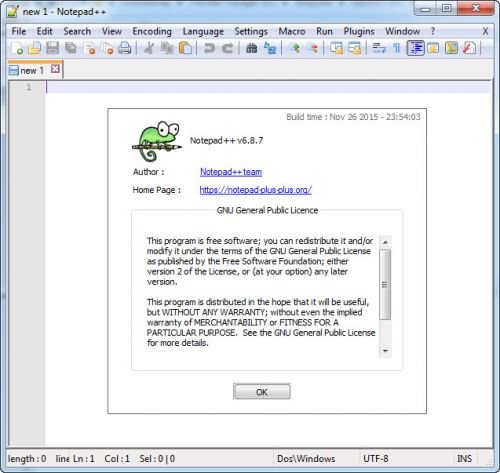
Task: Click Synchronize Horizontal Scrolling icon
Action: 354,48
